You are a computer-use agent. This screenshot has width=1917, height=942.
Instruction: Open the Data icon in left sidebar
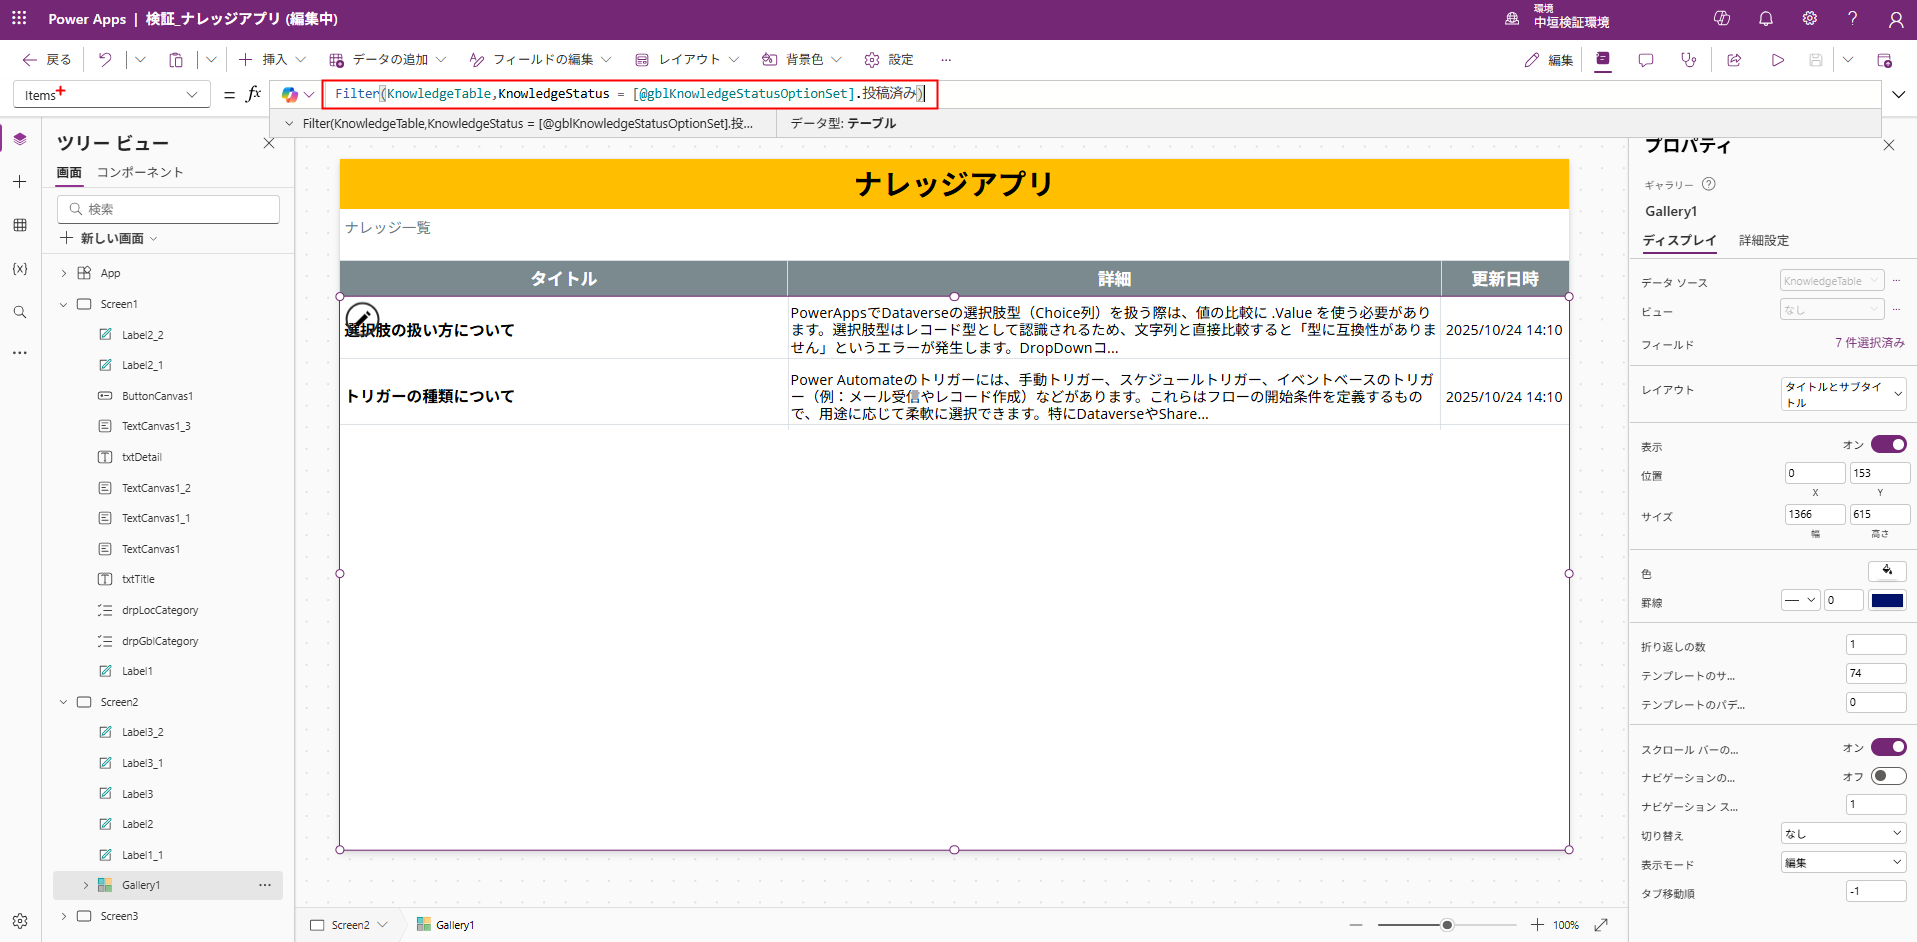[20, 225]
